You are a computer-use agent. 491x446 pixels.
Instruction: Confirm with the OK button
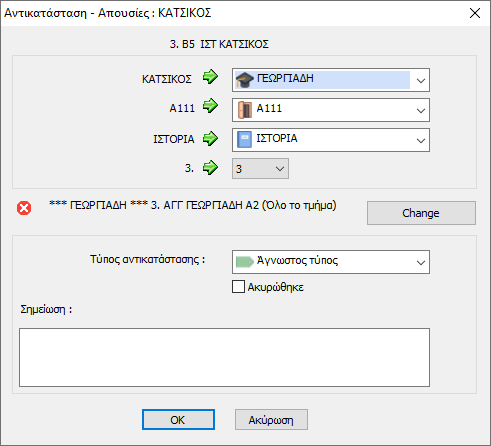coord(178,420)
